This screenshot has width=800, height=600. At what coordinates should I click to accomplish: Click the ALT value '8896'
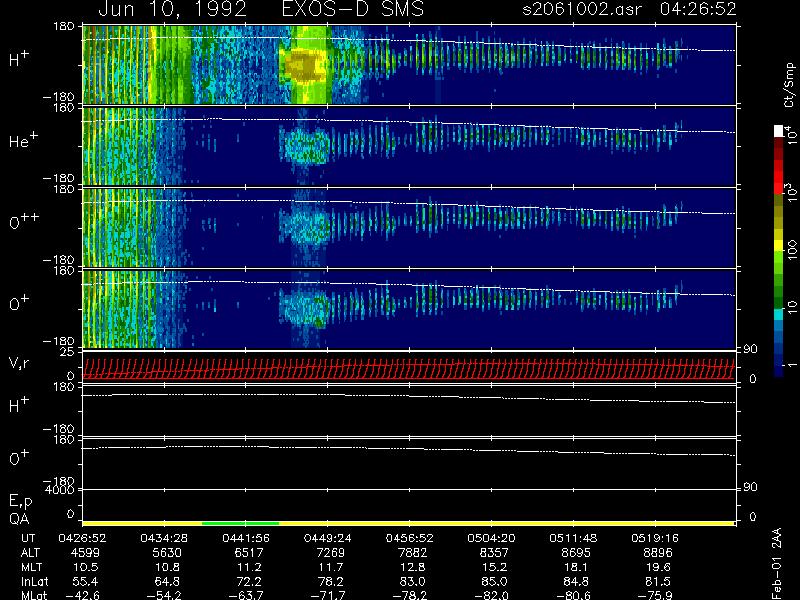[x=658, y=553]
